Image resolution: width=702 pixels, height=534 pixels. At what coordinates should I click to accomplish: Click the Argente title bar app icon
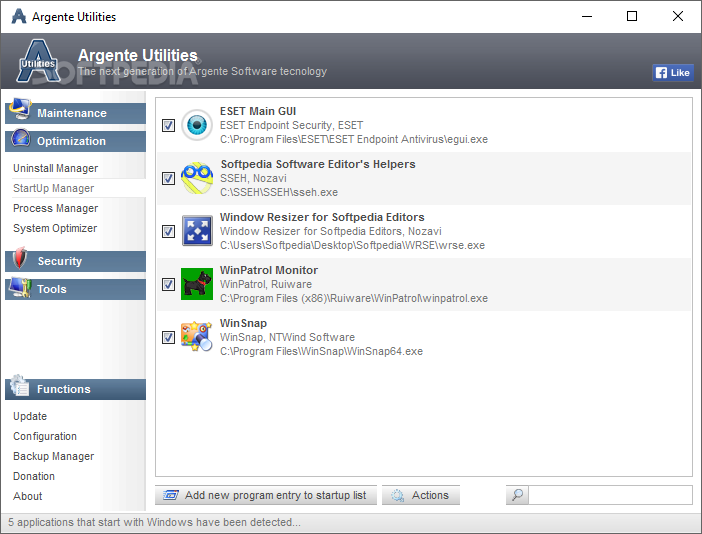point(19,16)
